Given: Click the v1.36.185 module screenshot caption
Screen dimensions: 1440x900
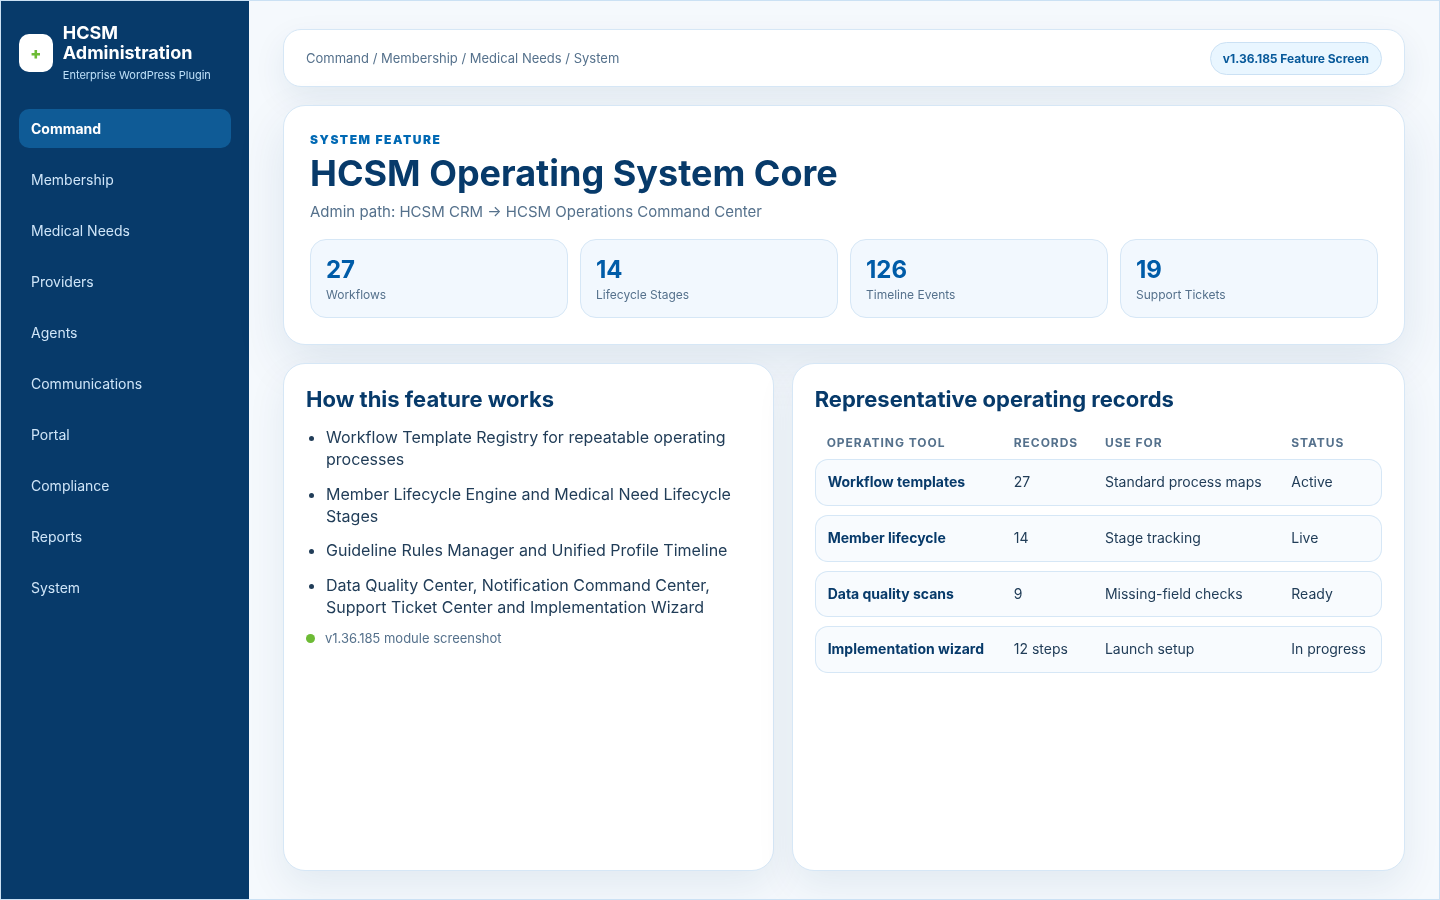Looking at the screenshot, I should click(x=413, y=639).
